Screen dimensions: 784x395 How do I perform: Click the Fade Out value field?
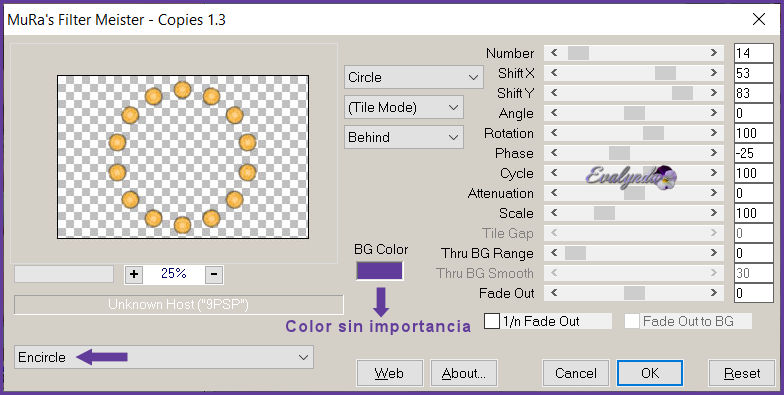pyautogui.click(x=754, y=293)
